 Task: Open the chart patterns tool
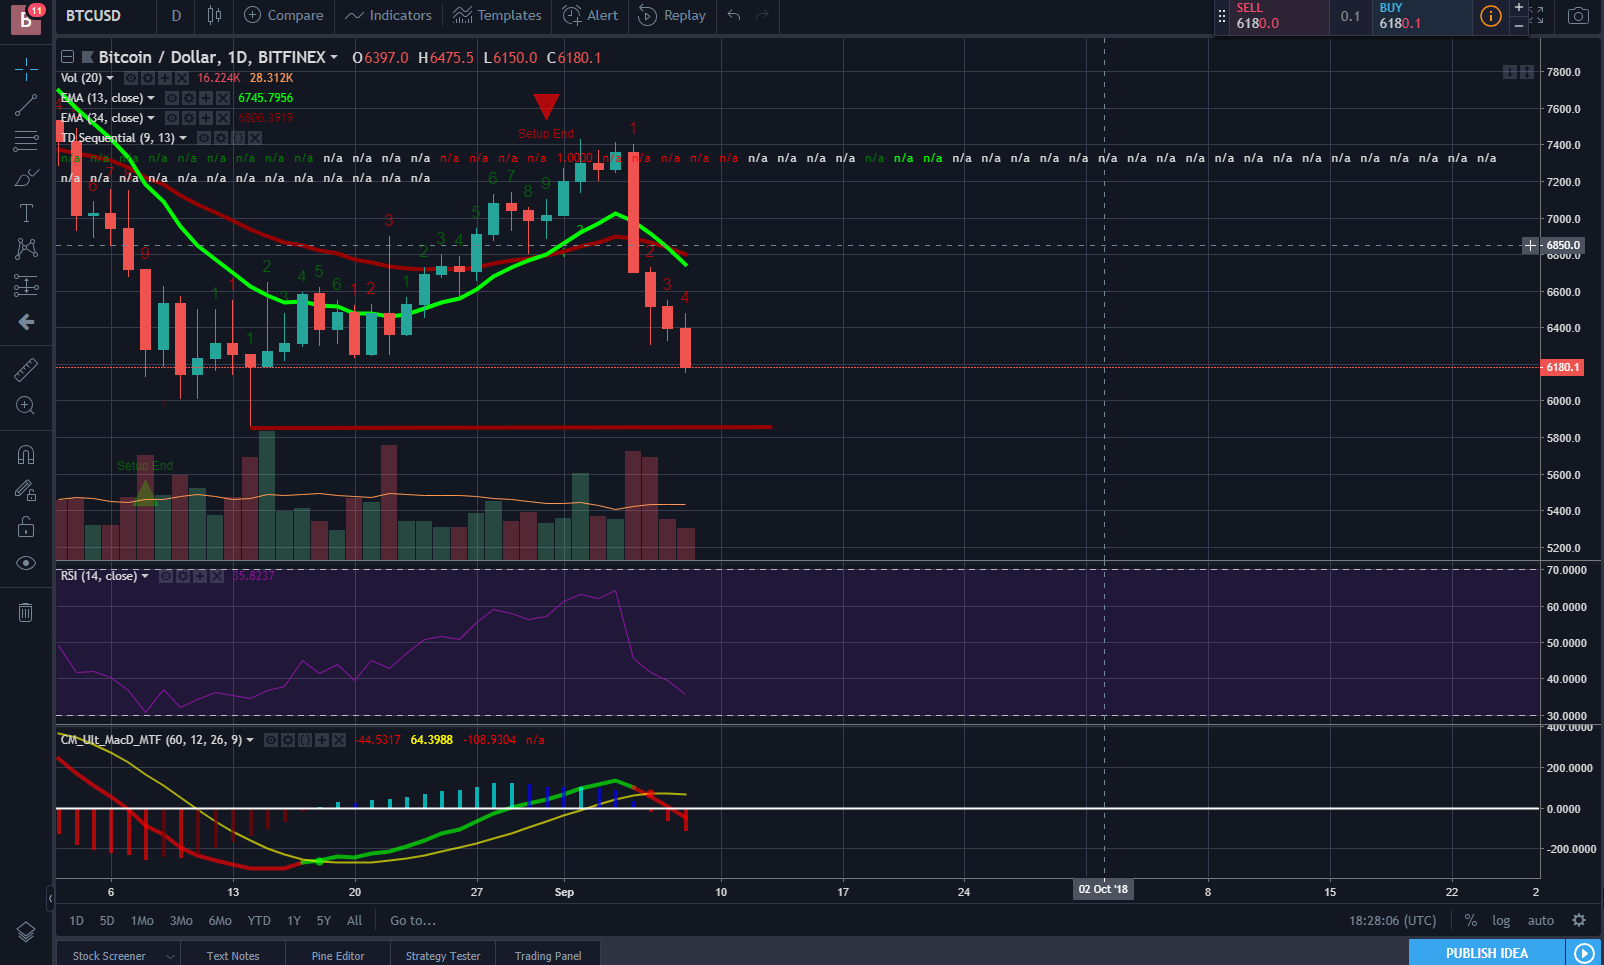(x=26, y=249)
